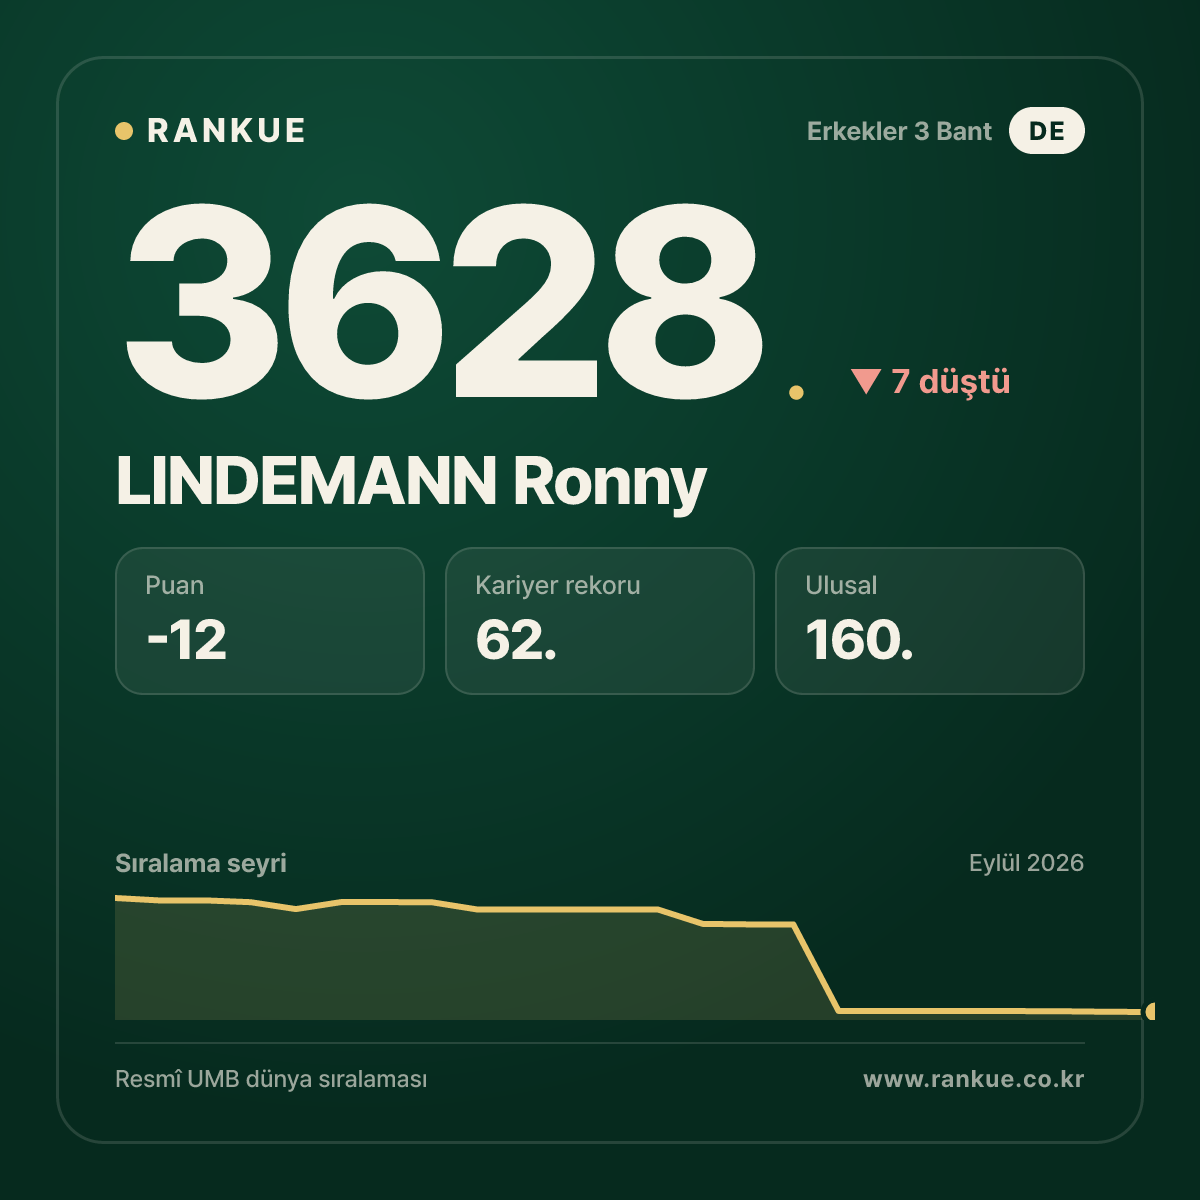
Task: Click the Resmî UMB dünya sıralaması footer text
Action: [271, 1080]
